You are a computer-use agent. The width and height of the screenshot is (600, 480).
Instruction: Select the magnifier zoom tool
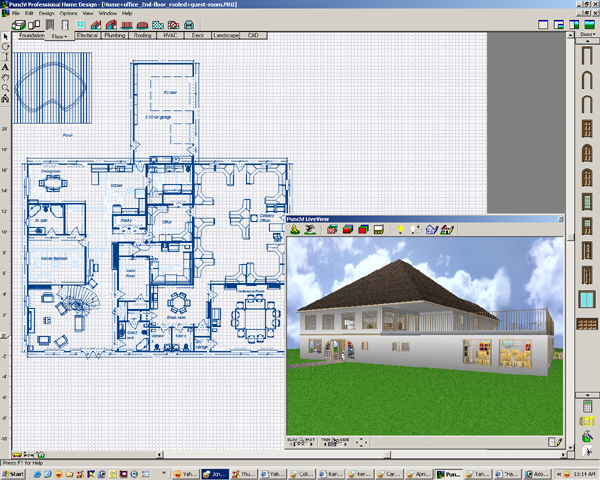[5, 88]
